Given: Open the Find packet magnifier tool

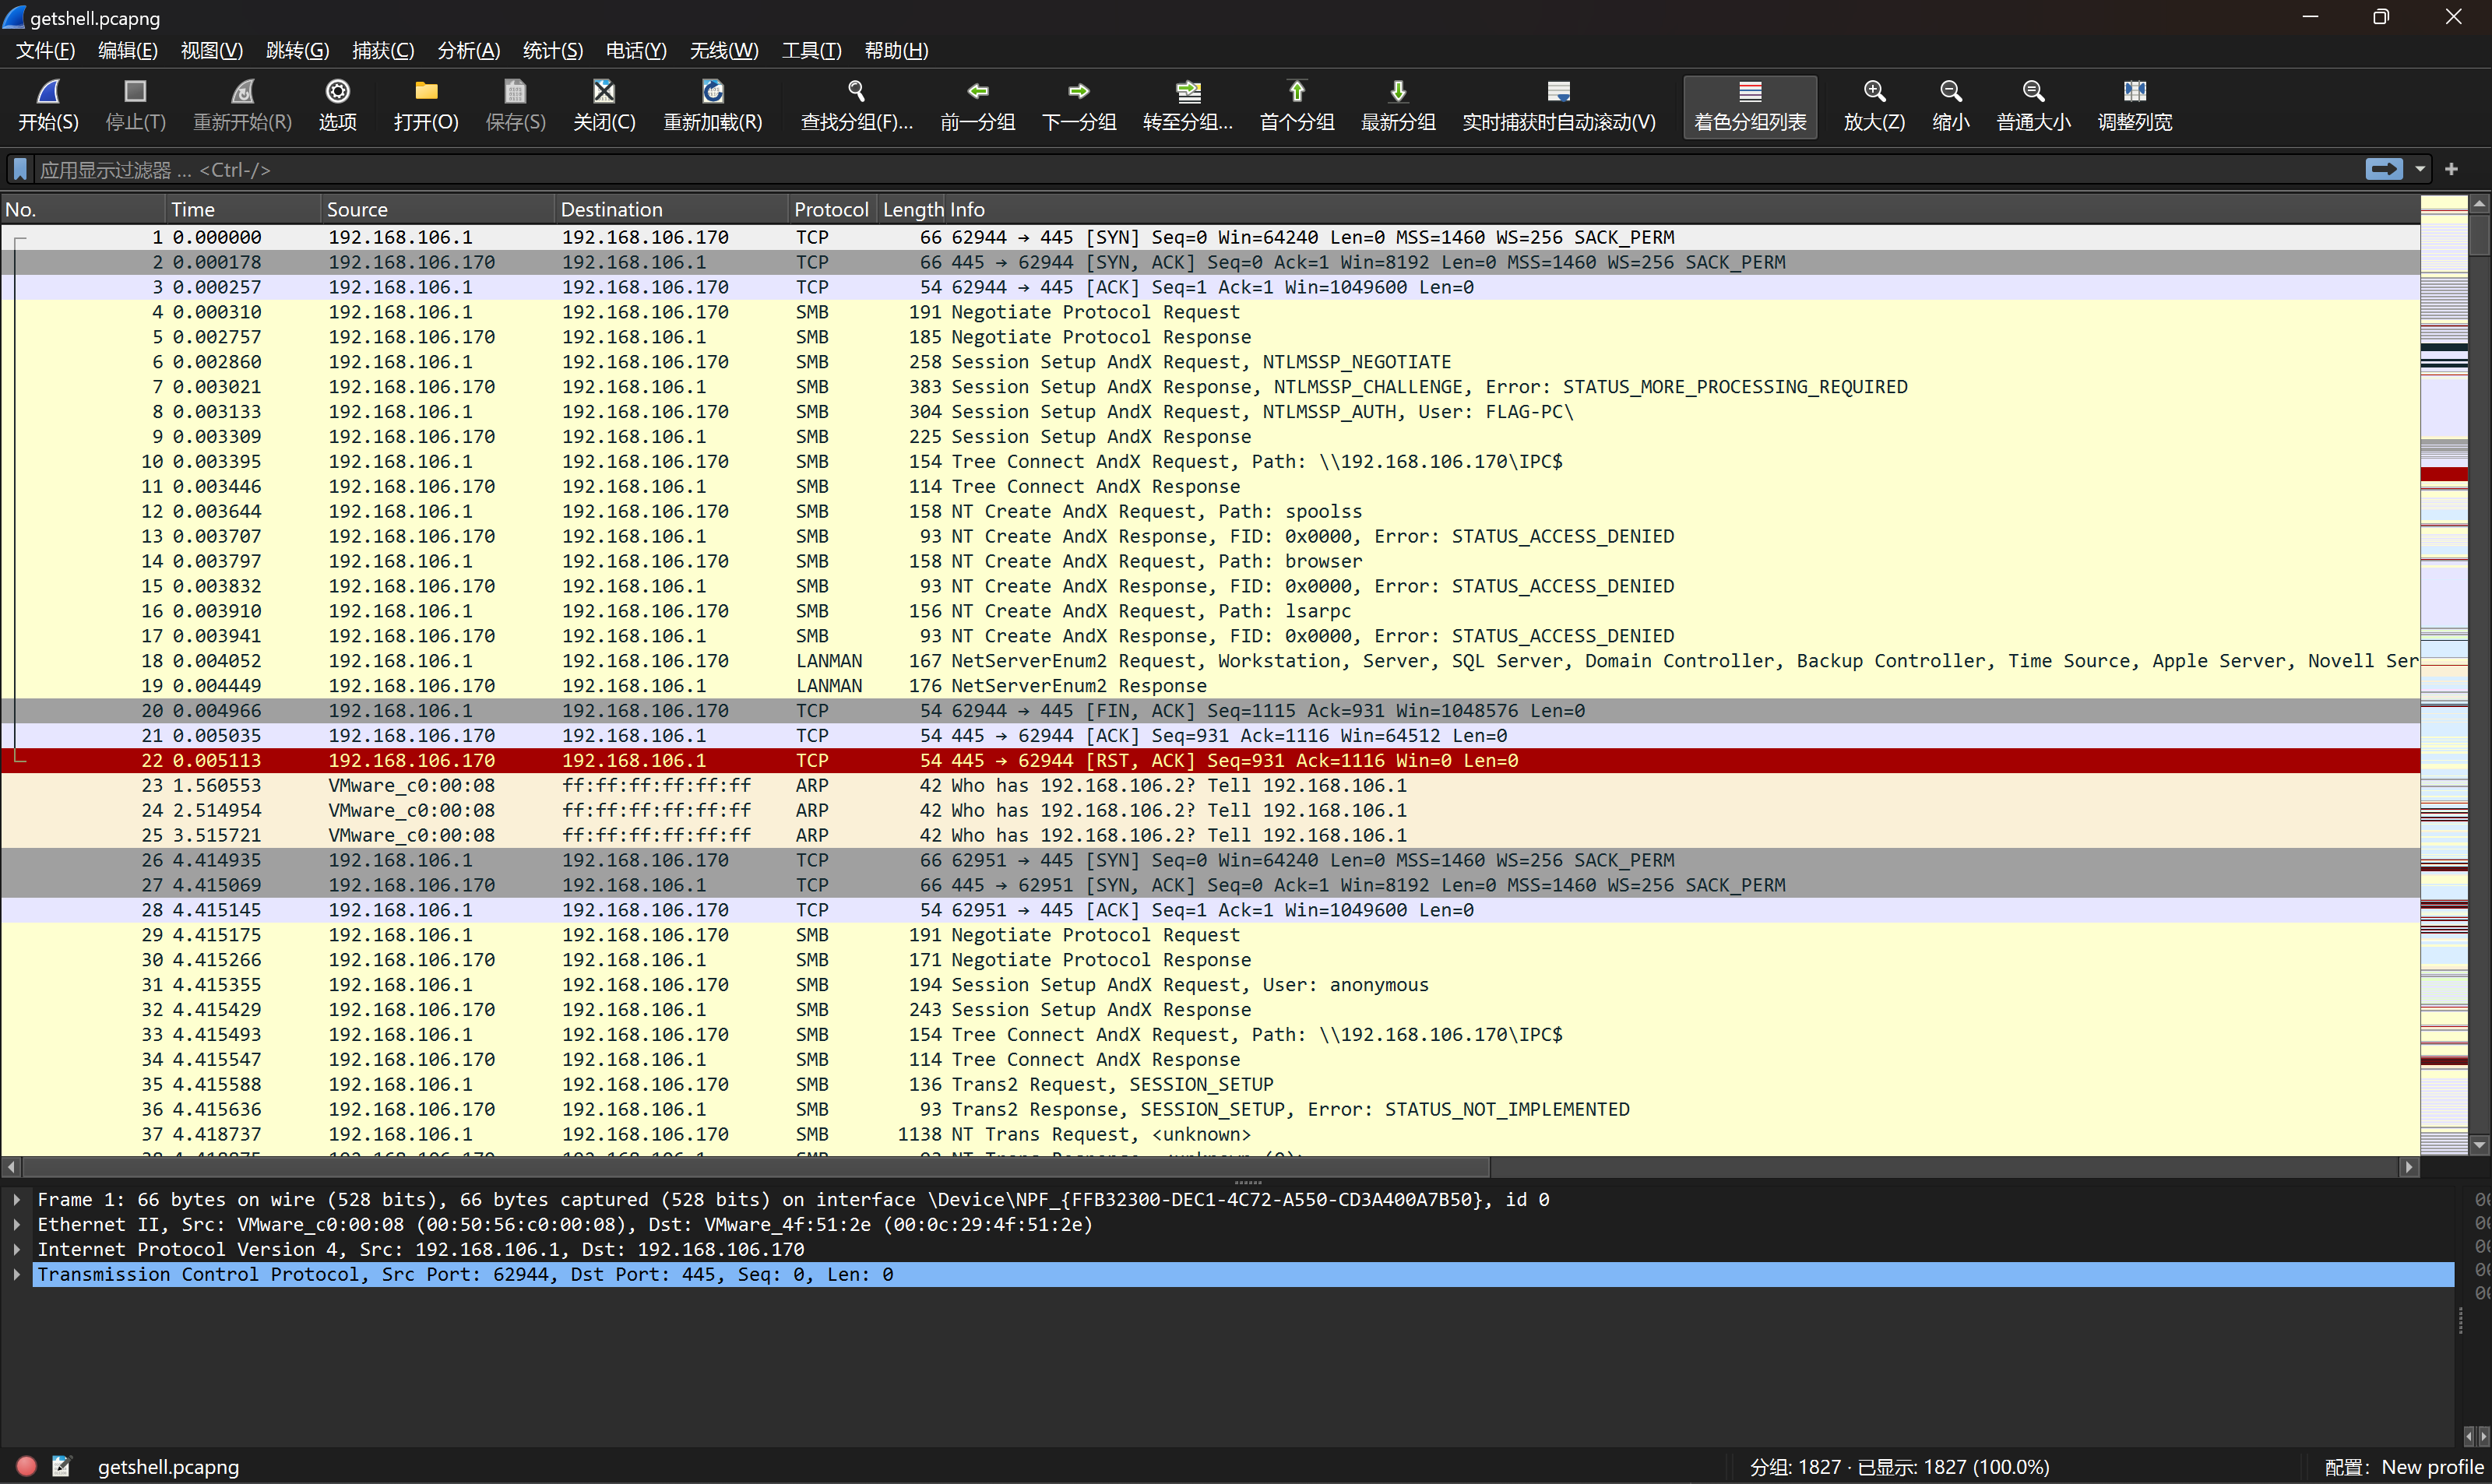Looking at the screenshot, I should point(856,93).
